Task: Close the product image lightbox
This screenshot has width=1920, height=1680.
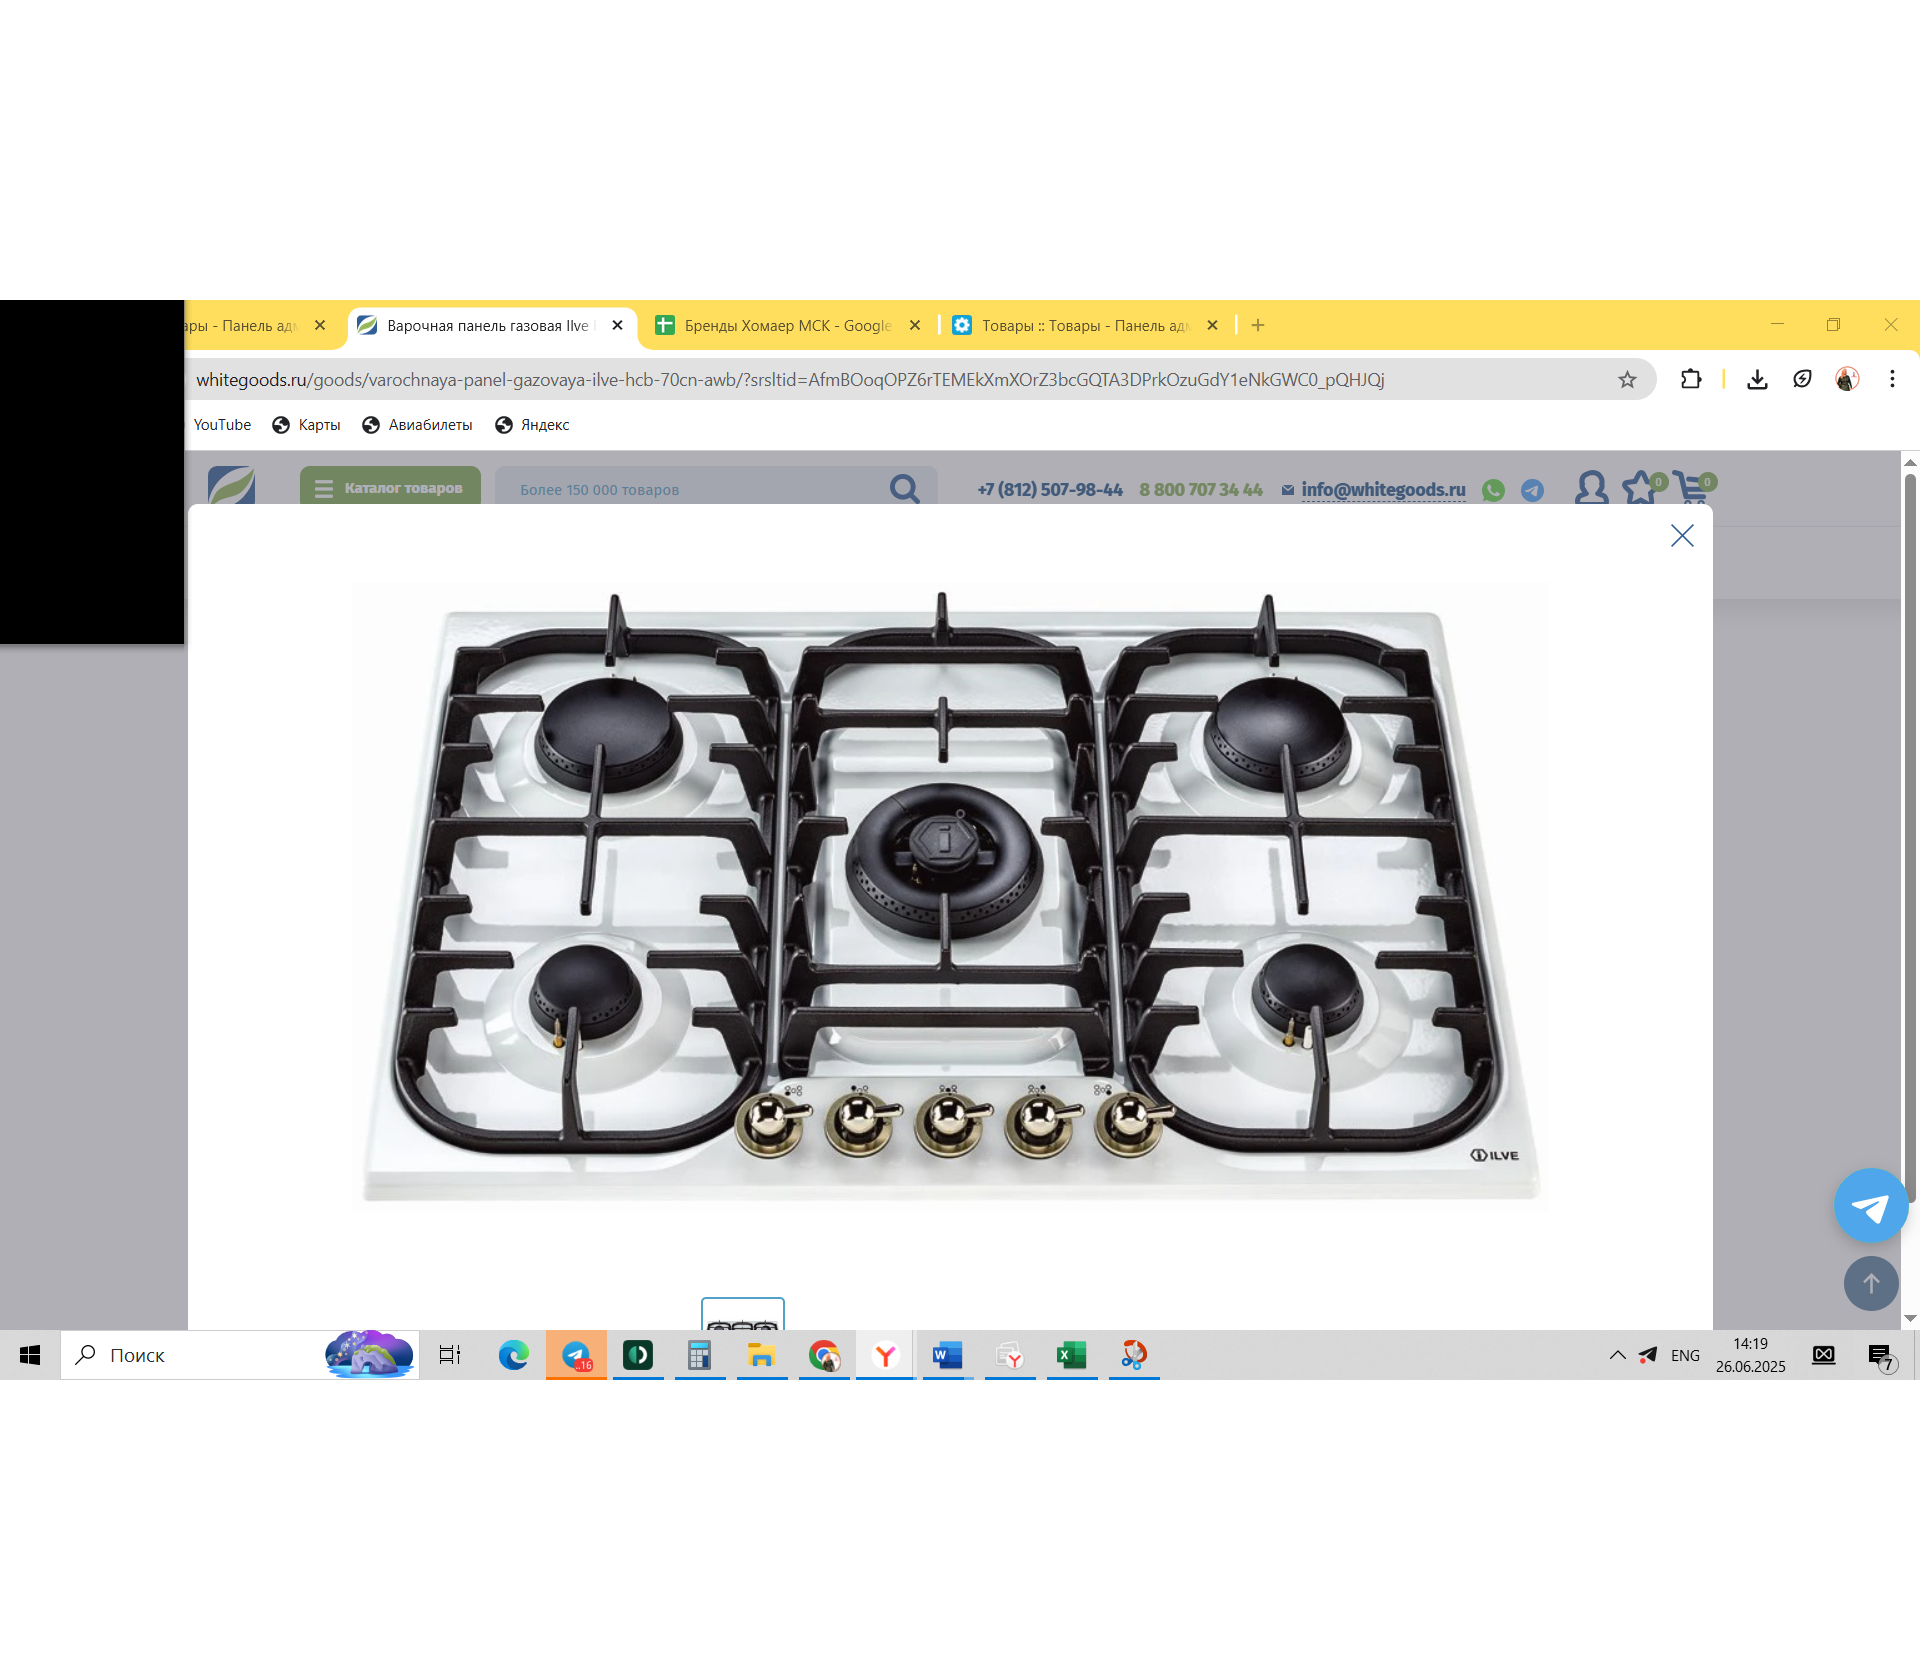Action: pyautogui.click(x=1682, y=536)
